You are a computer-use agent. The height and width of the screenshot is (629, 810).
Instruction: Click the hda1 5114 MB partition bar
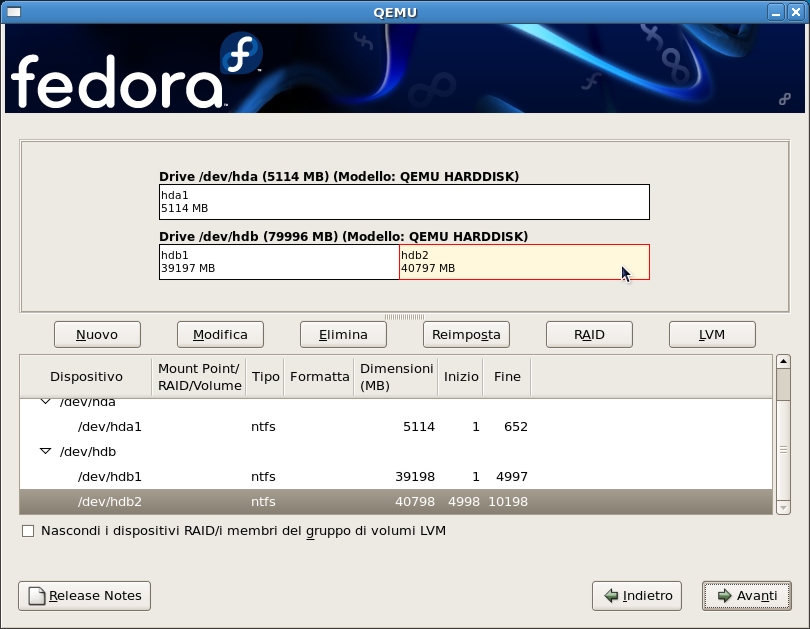404,202
